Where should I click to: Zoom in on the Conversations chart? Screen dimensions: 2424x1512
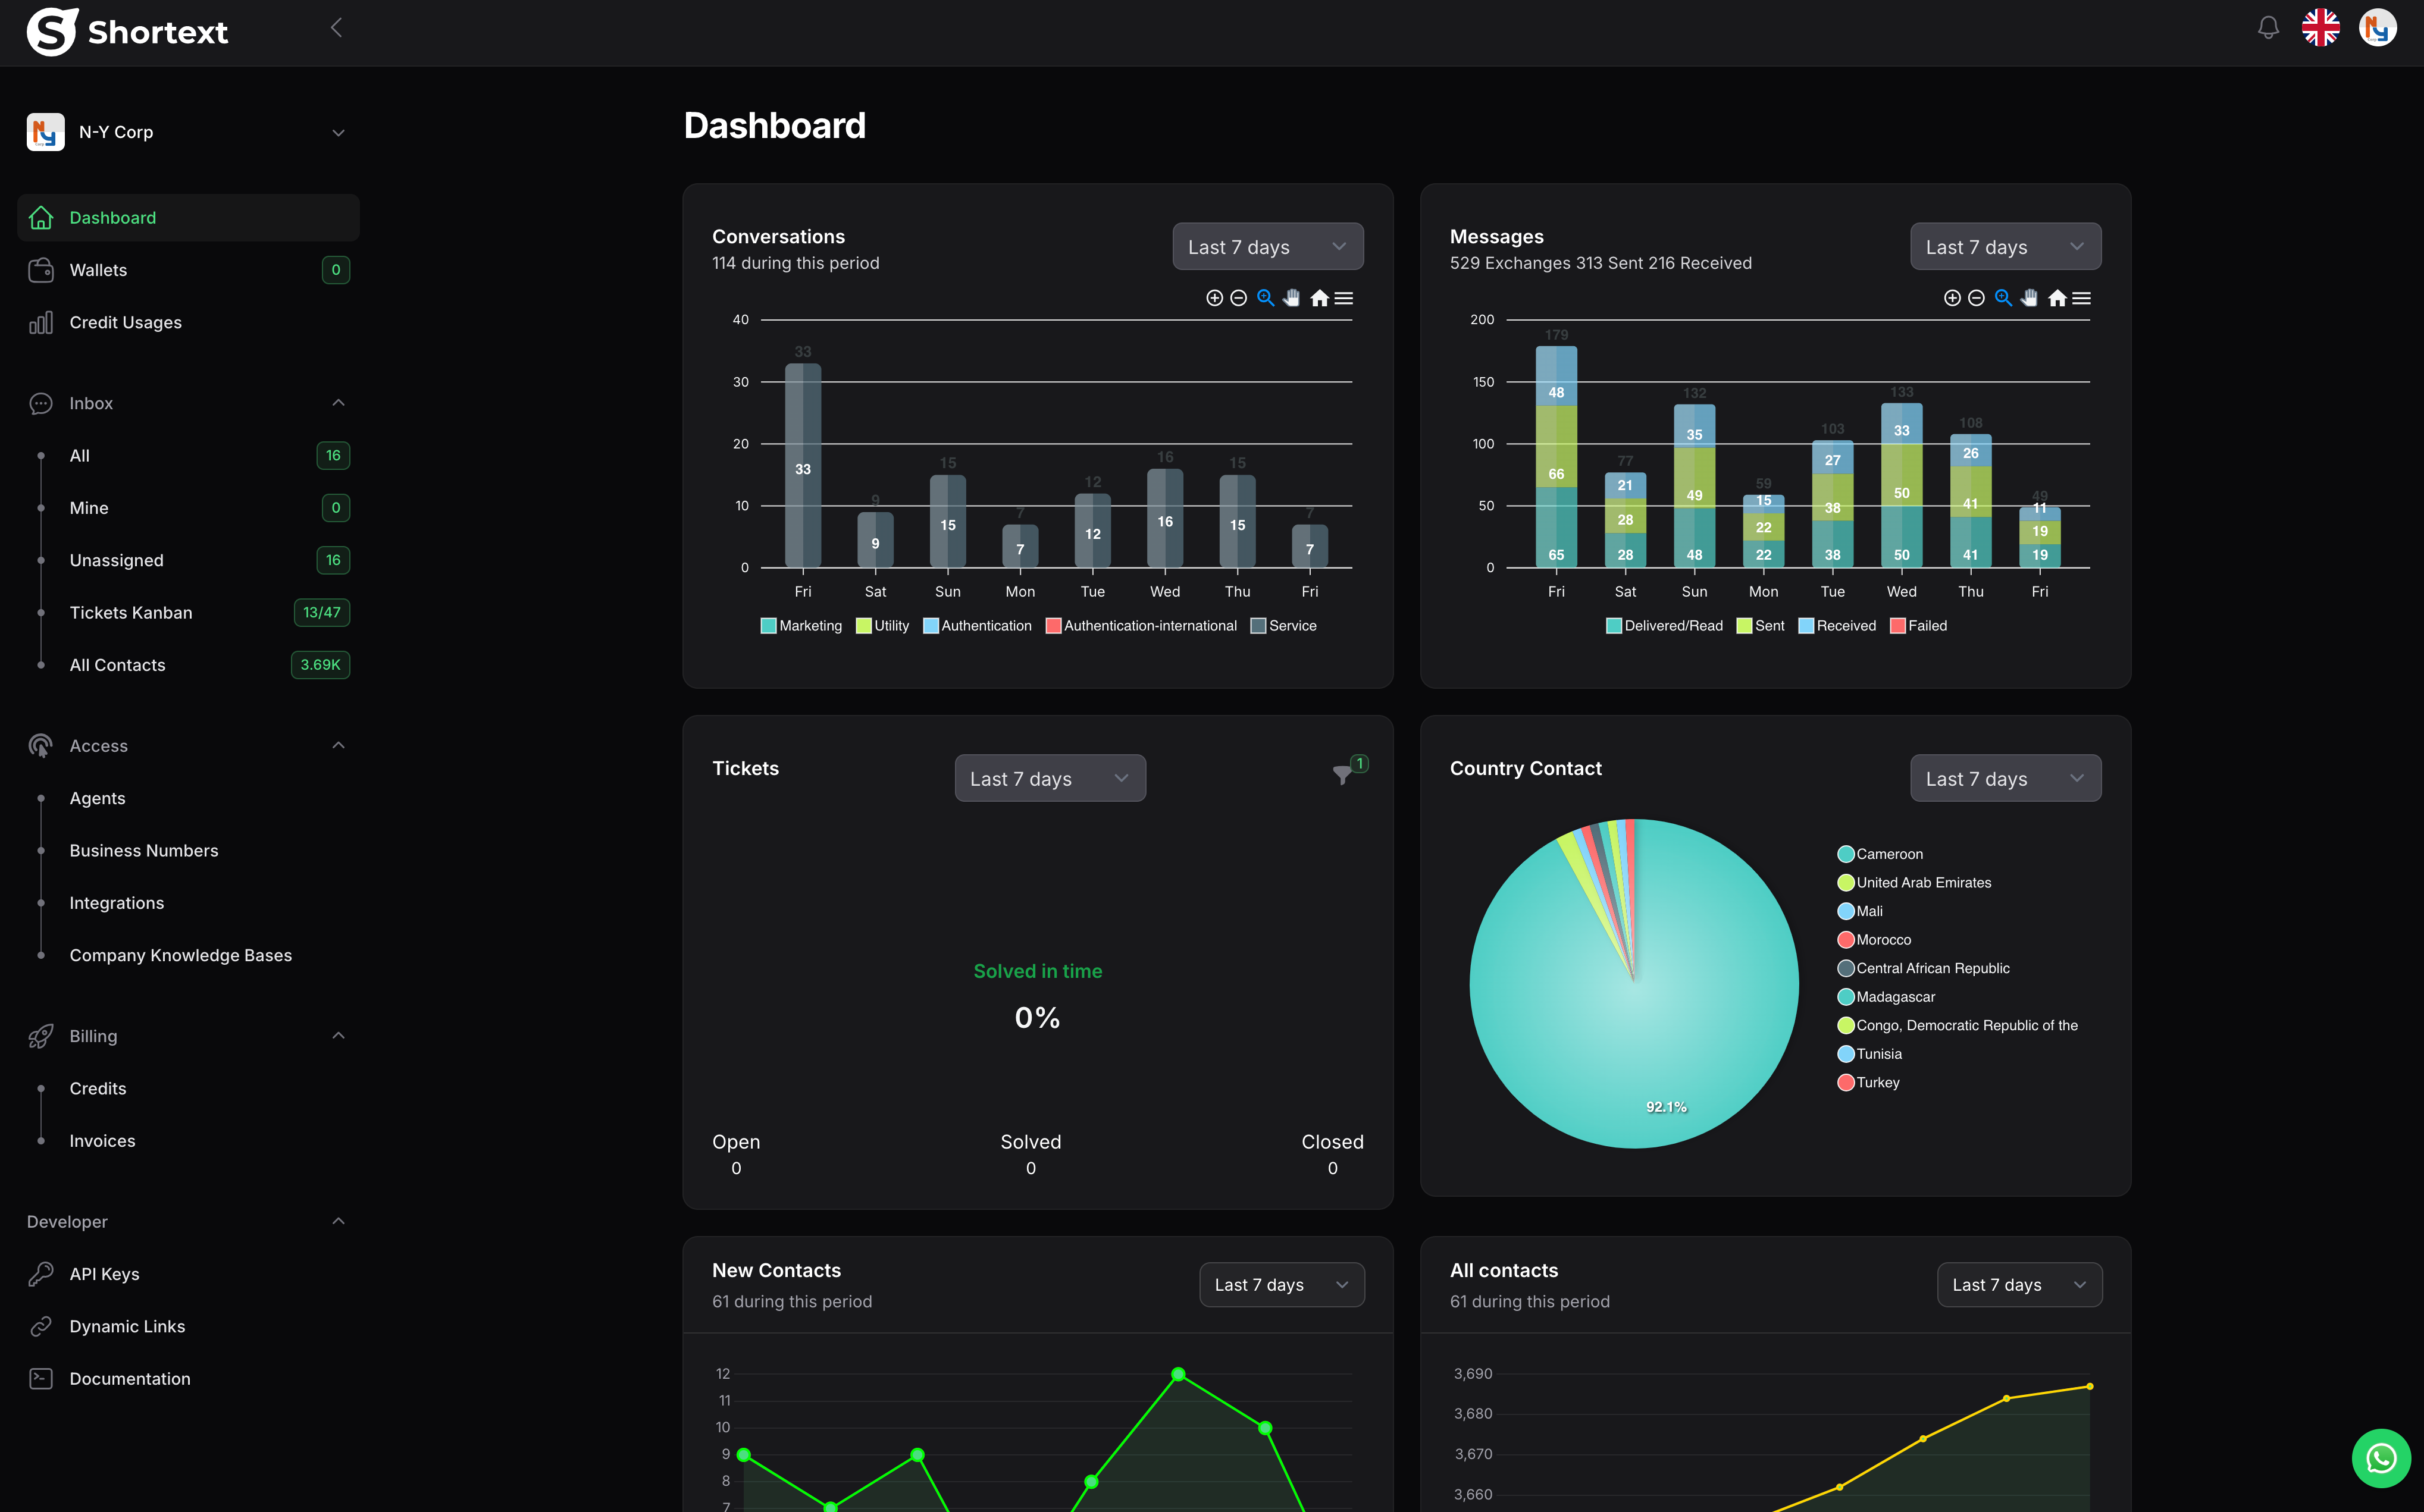coord(1215,297)
